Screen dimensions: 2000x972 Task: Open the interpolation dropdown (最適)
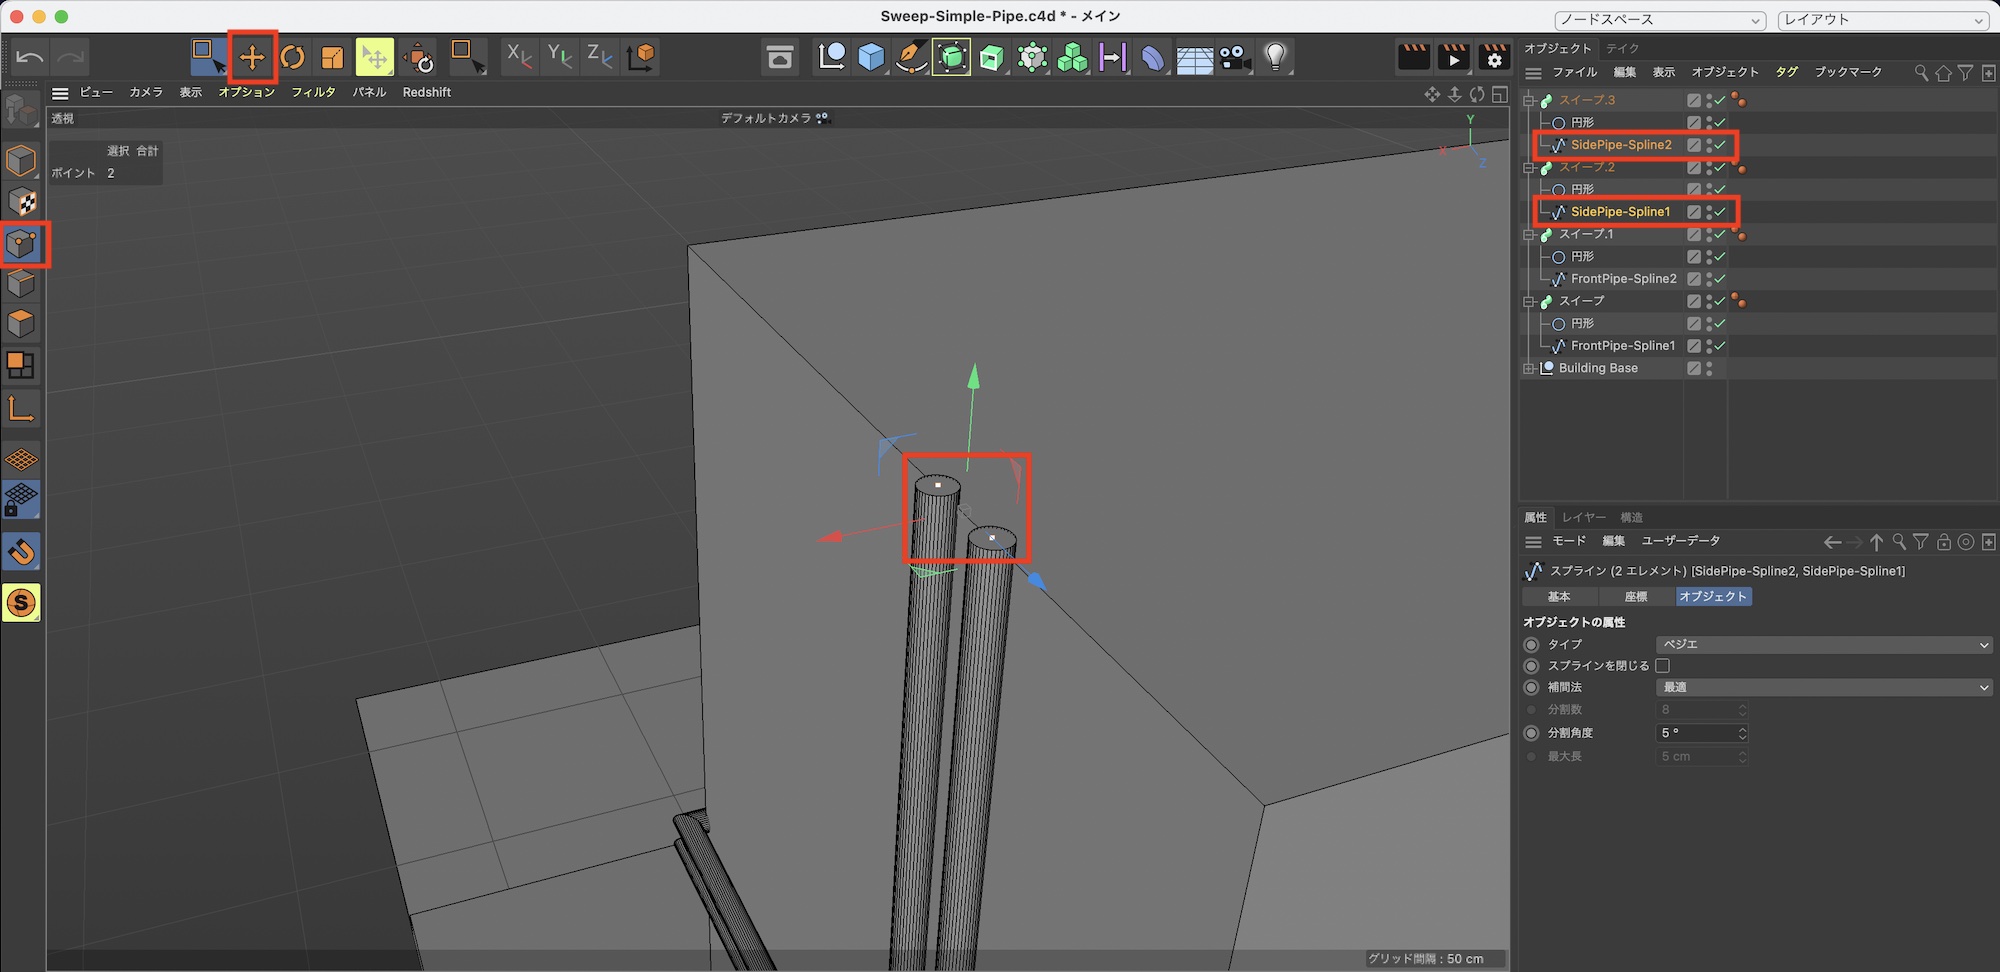tap(1823, 688)
